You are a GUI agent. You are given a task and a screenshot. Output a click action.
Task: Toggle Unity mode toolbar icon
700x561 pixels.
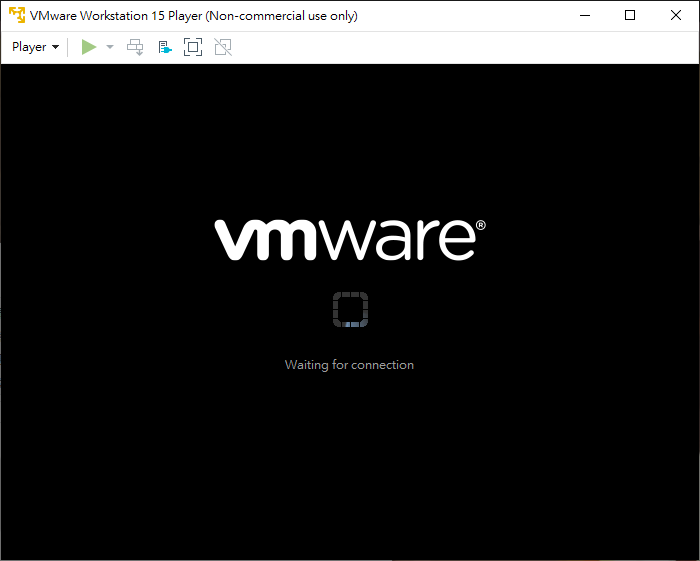223,47
